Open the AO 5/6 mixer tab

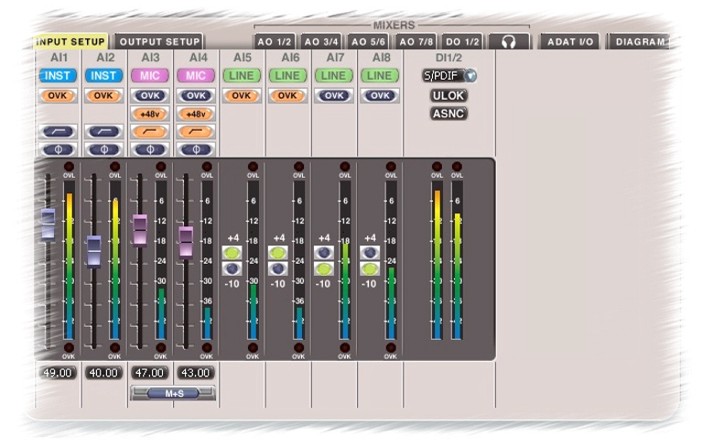[x=368, y=42]
